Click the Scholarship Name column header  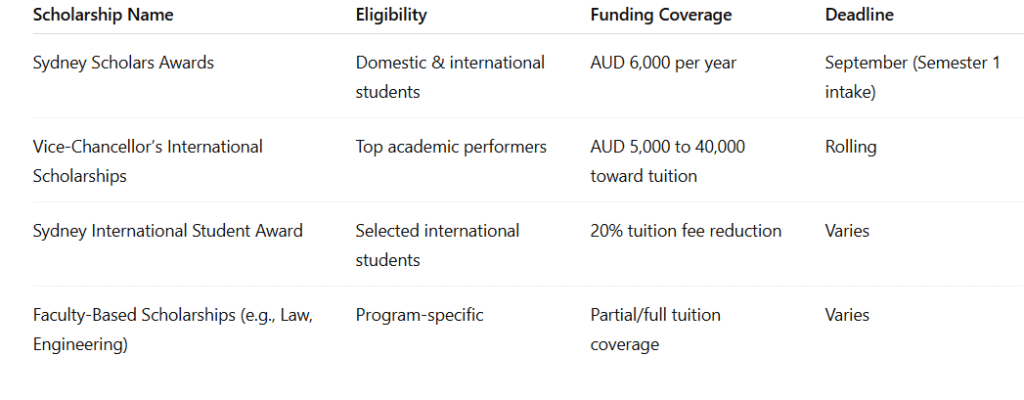[x=103, y=15]
